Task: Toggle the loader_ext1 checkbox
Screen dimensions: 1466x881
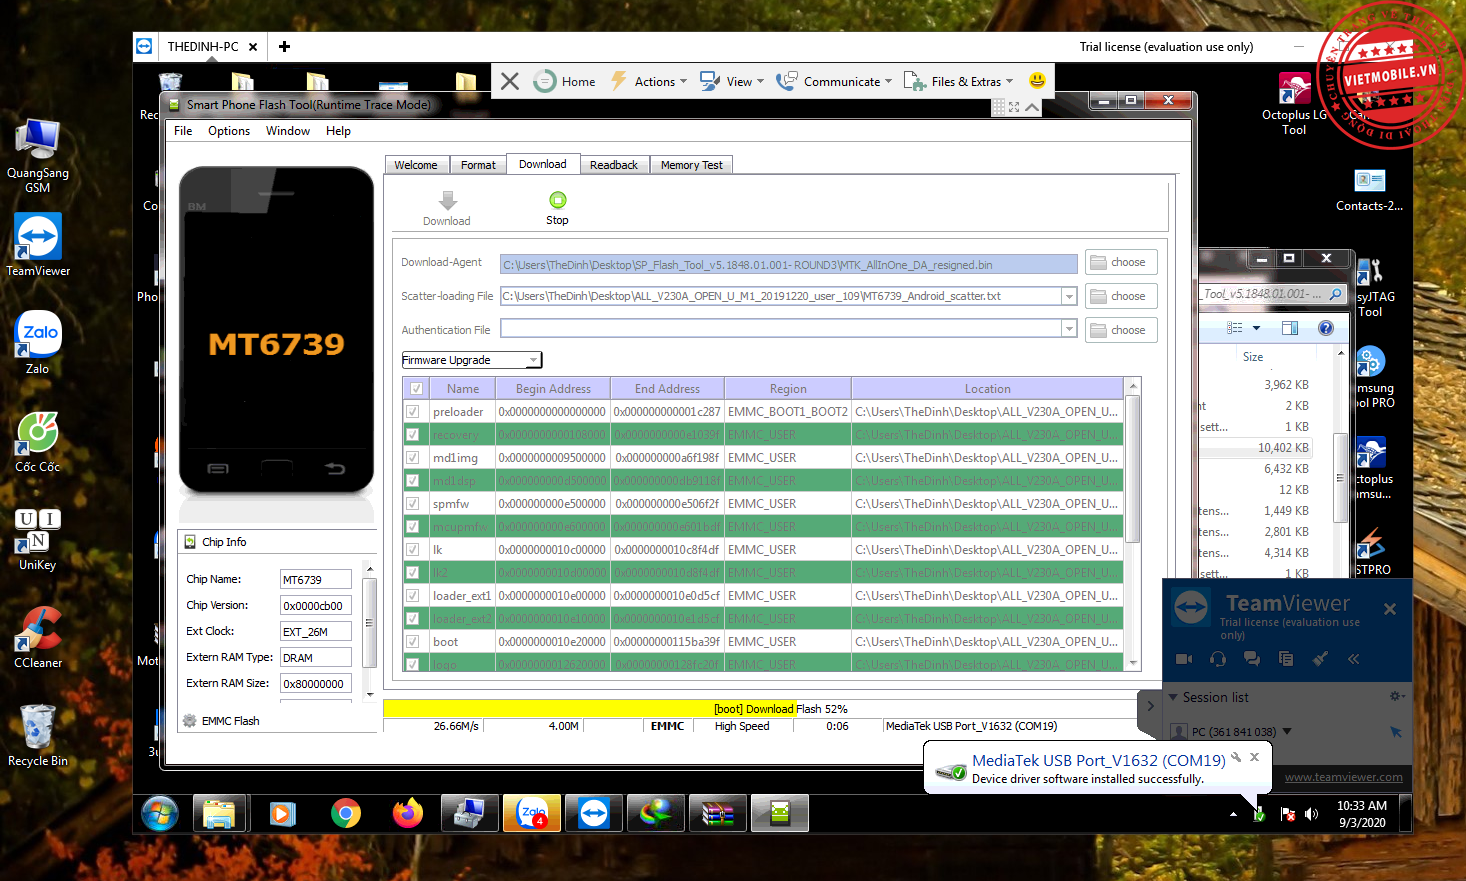Action: click(x=412, y=595)
